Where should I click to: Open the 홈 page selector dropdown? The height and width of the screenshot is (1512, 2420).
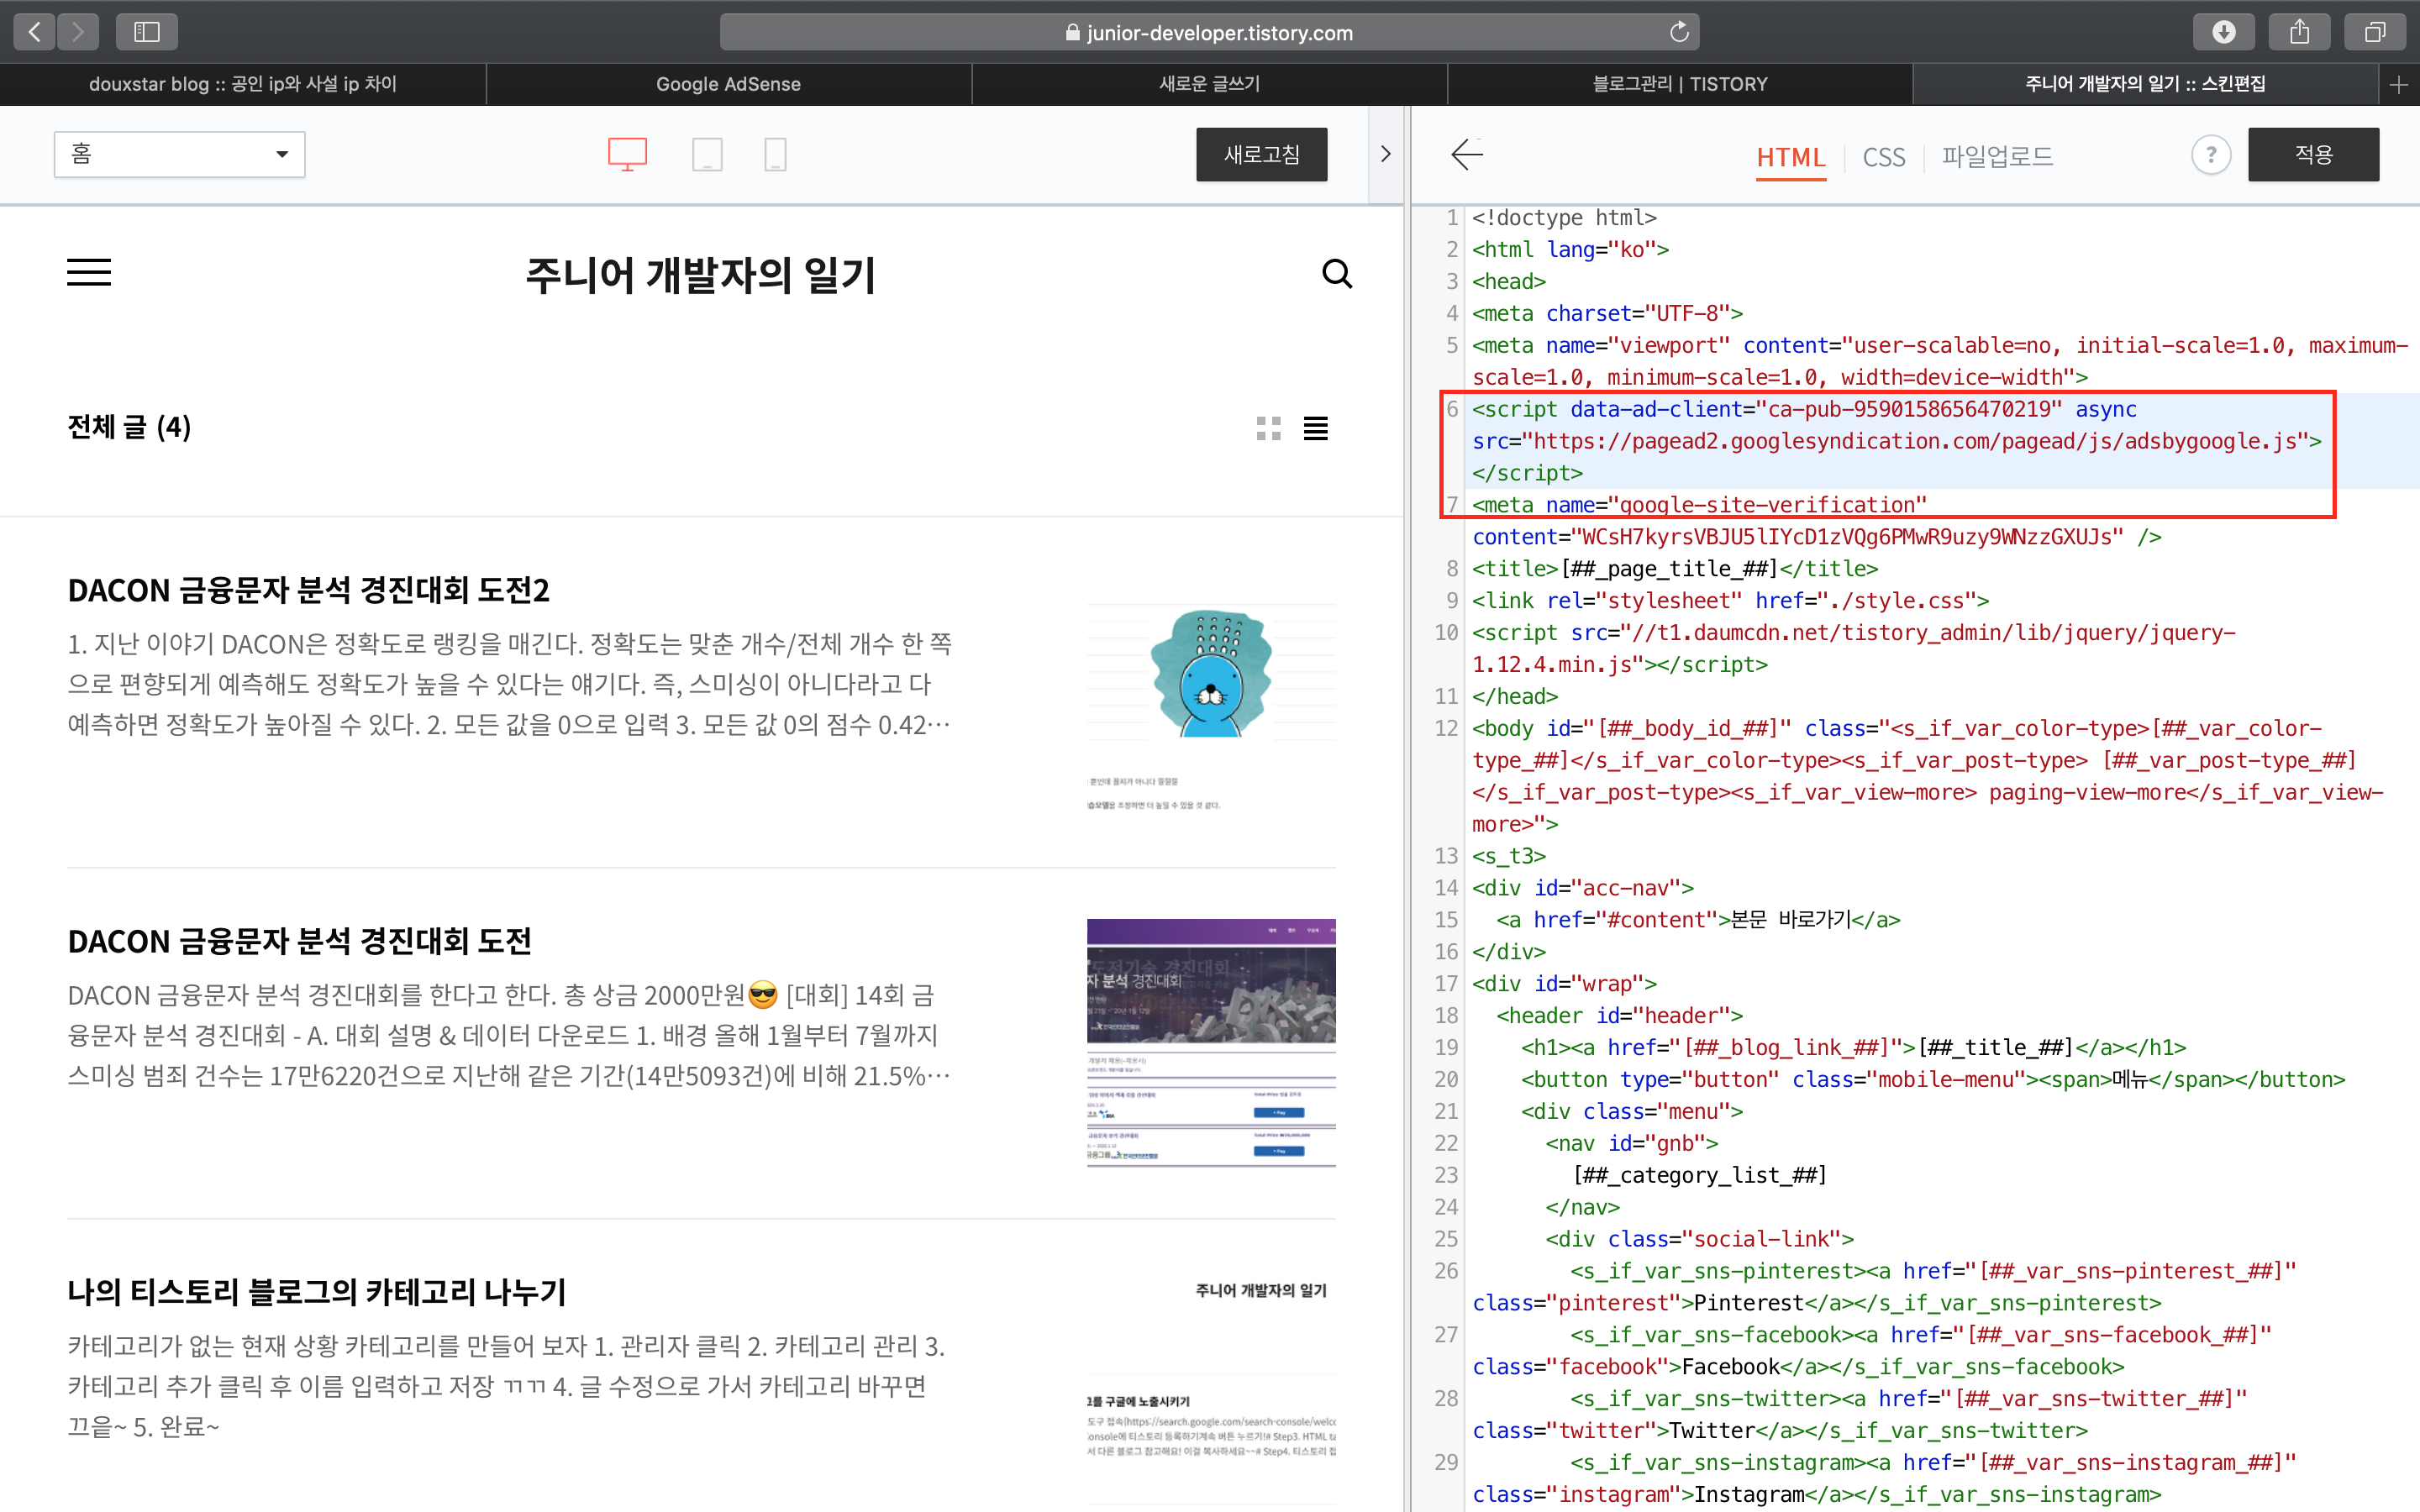point(180,155)
